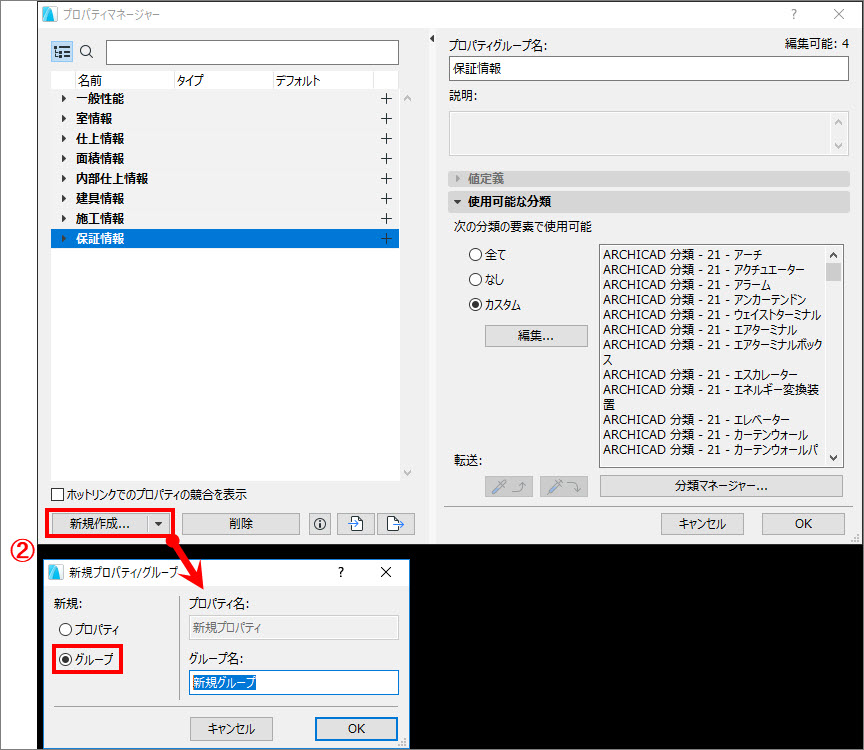Expand the 保証情報 group triangle

64,239
